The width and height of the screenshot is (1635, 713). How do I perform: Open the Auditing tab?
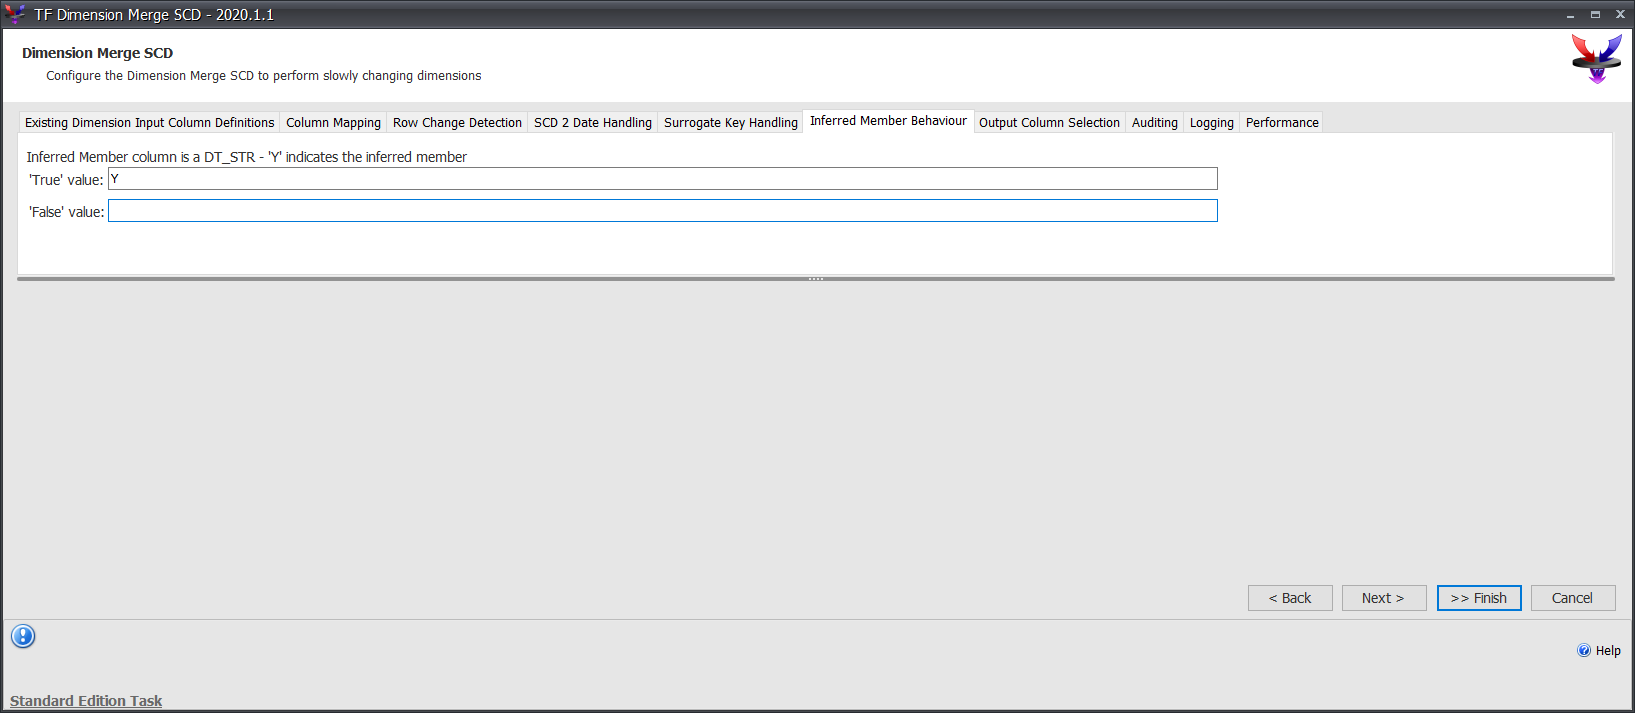click(1154, 123)
